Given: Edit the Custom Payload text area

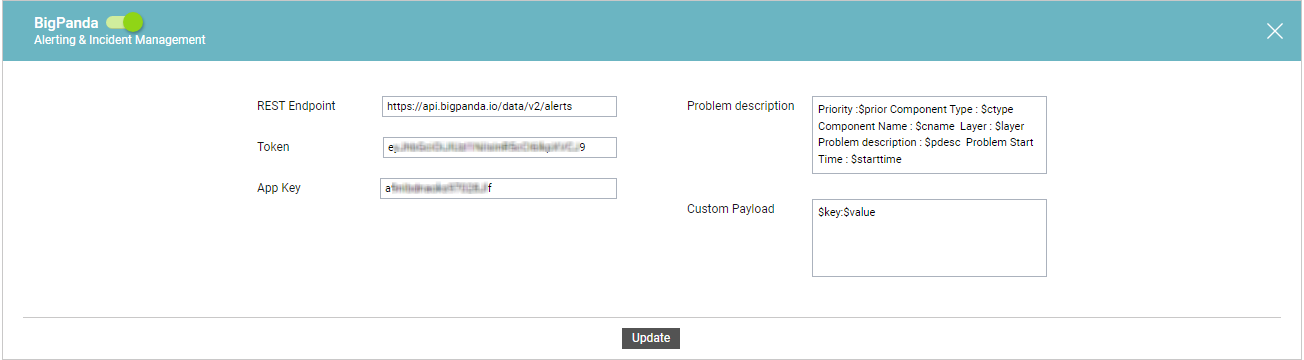Looking at the screenshot, I should point(929,238).
